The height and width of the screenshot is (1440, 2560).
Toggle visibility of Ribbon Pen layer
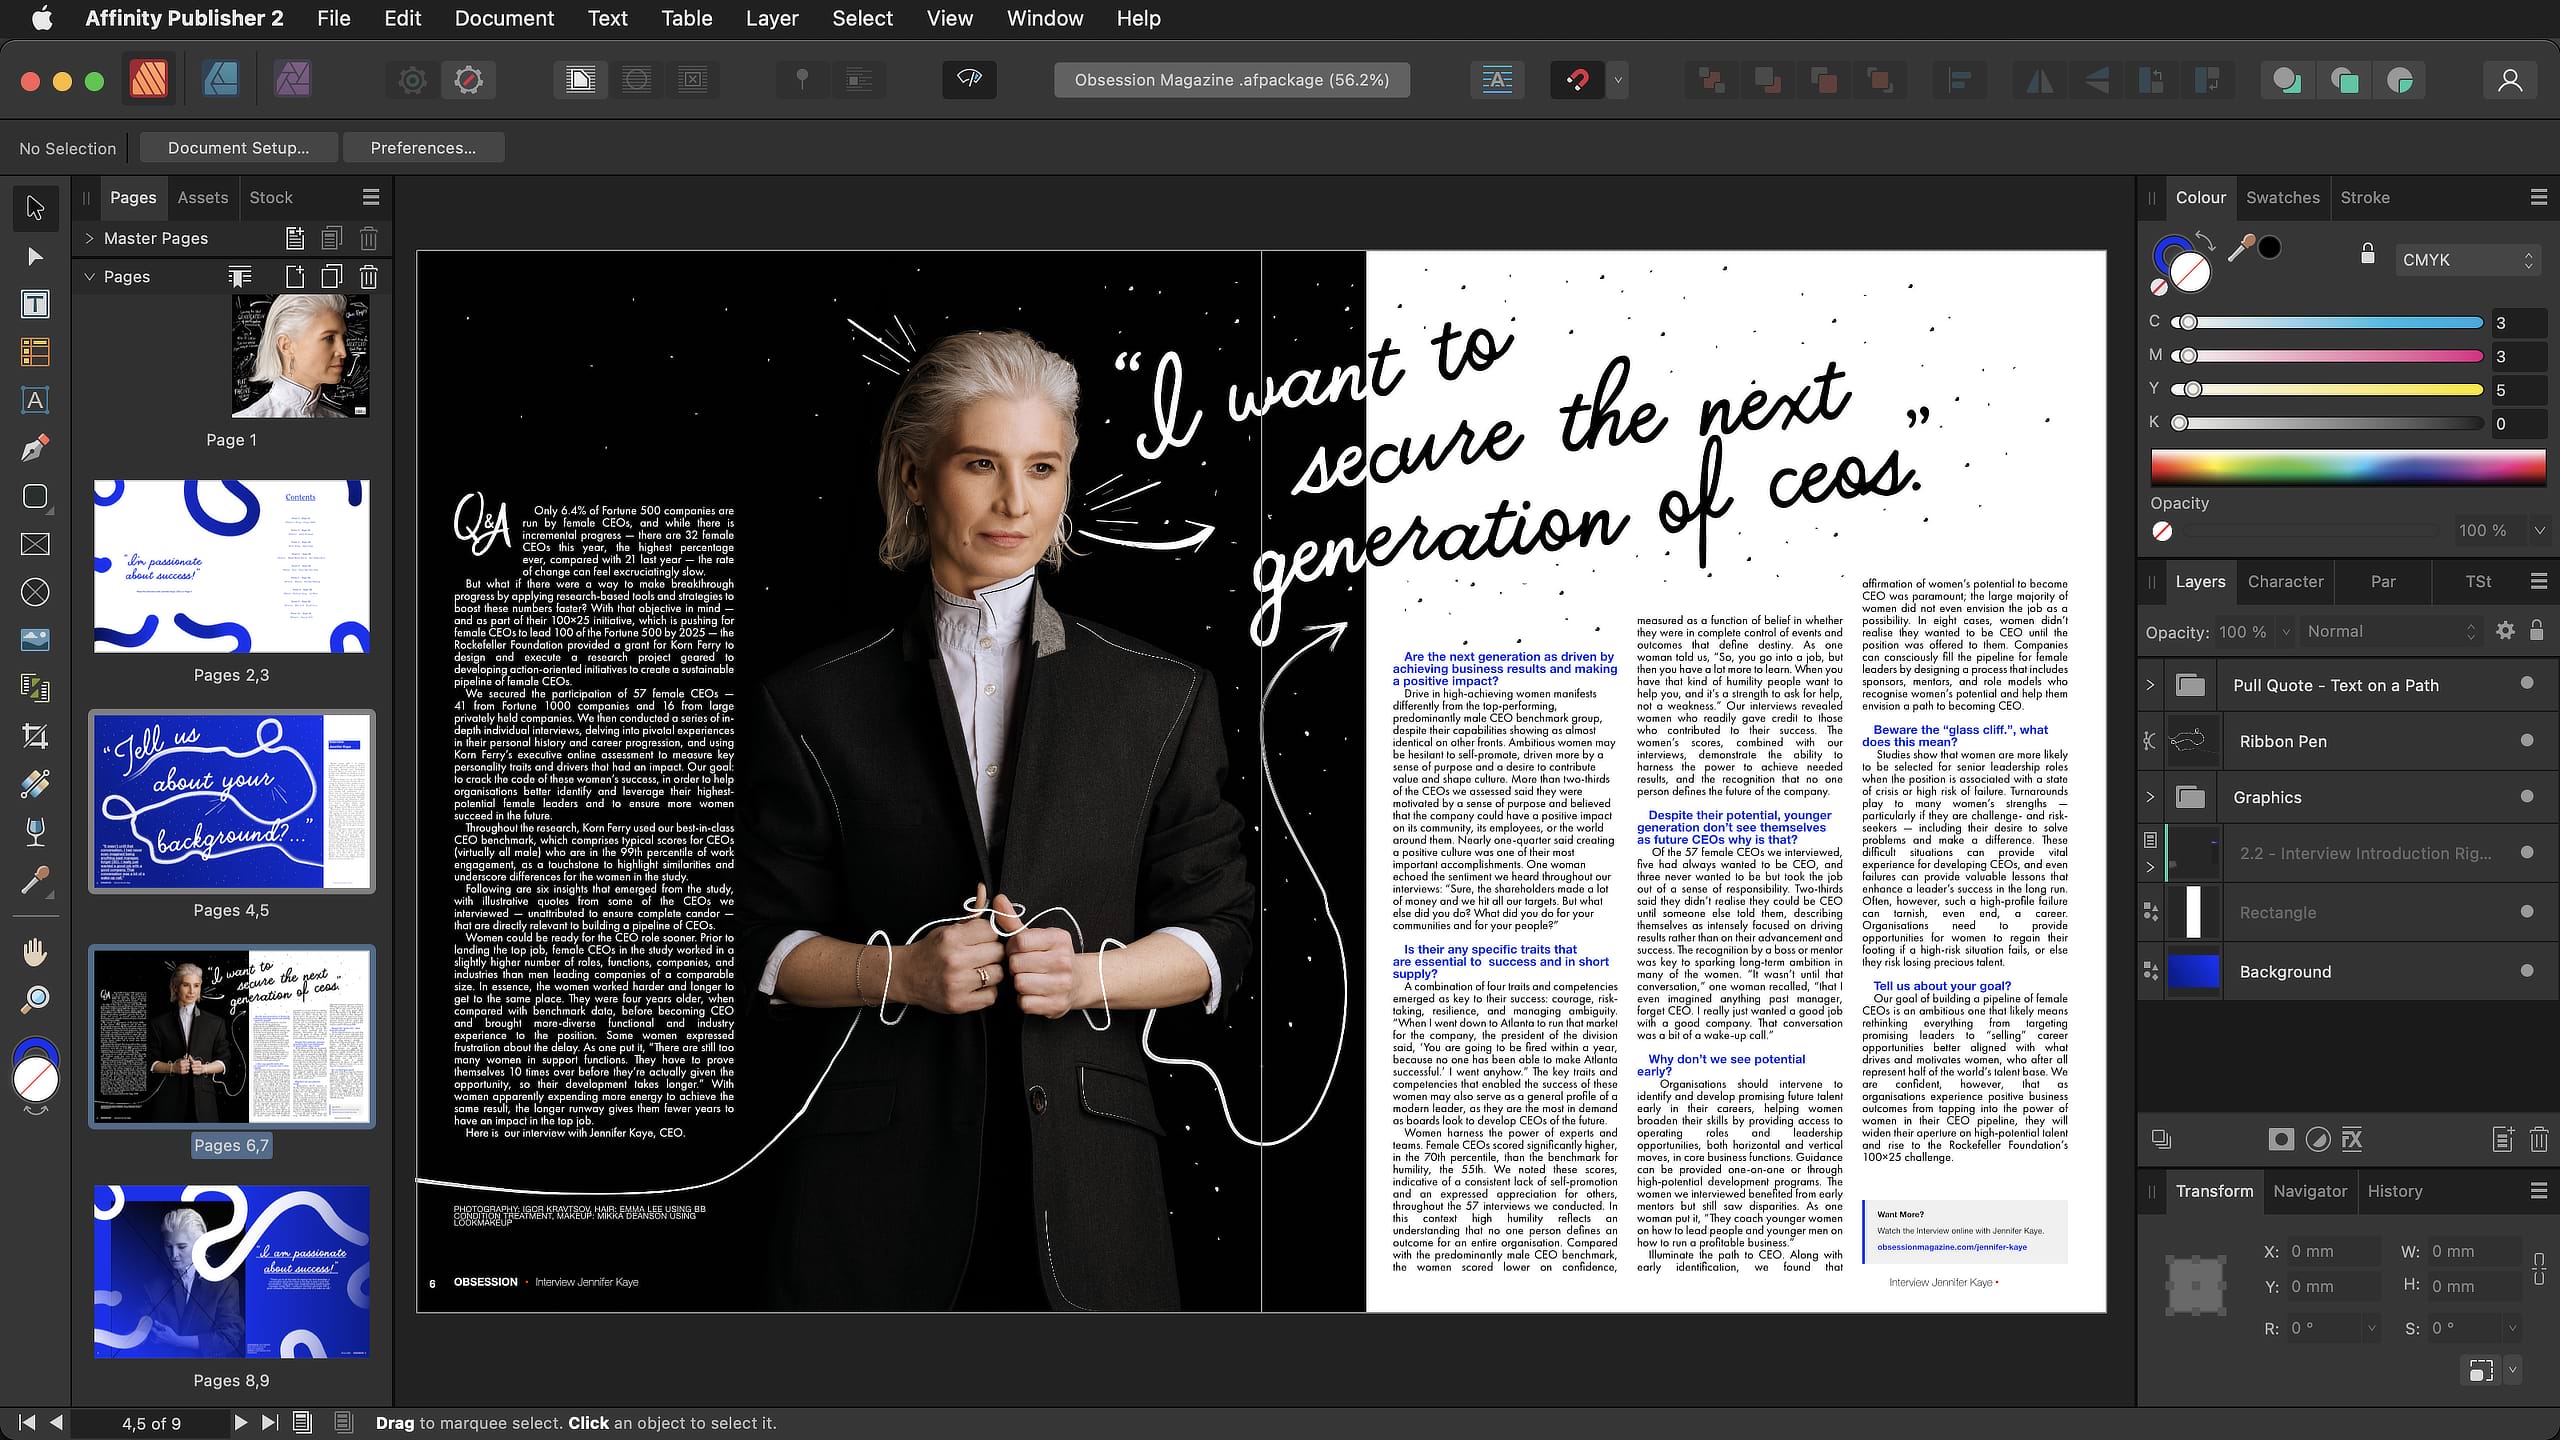[2527, 740]
